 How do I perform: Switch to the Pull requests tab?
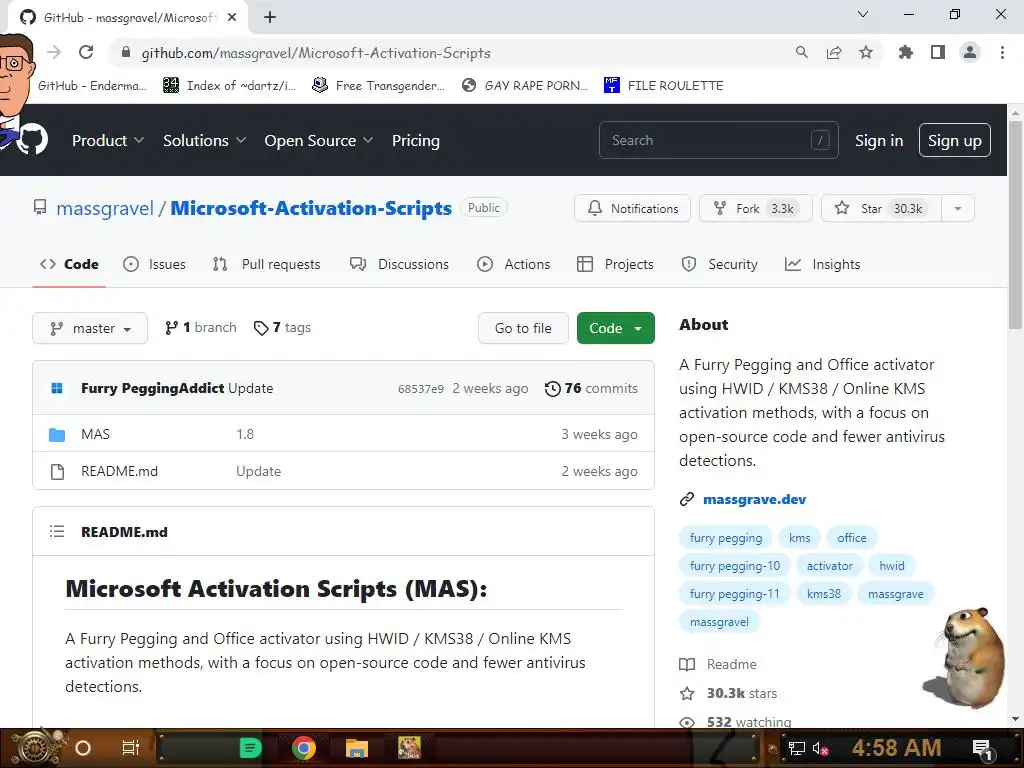point(266,264)
